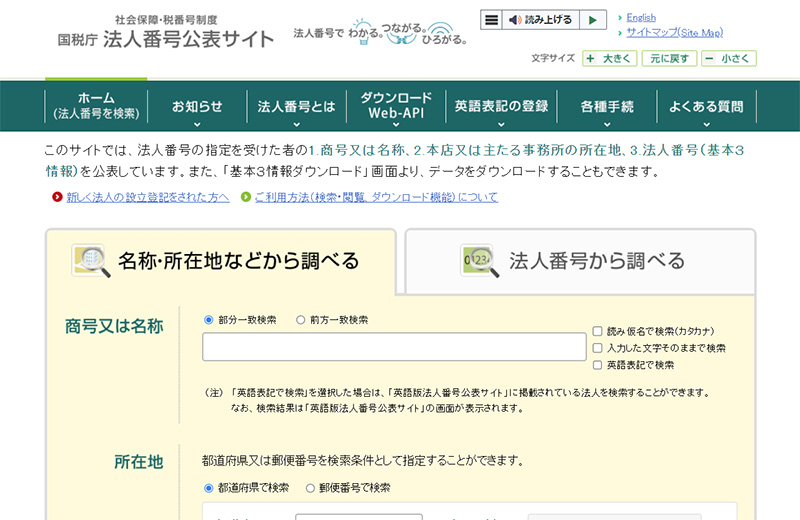Increase font size with 大きく button

pos(609,58)
